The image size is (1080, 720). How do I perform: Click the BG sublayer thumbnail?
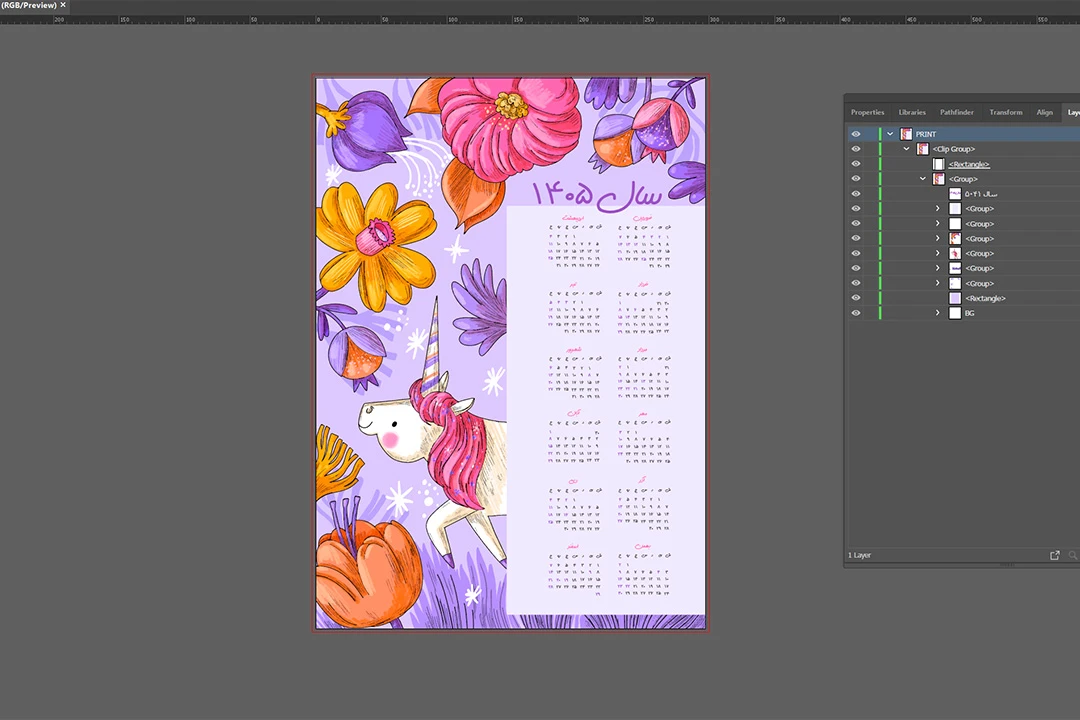click(x=954, y=313)
